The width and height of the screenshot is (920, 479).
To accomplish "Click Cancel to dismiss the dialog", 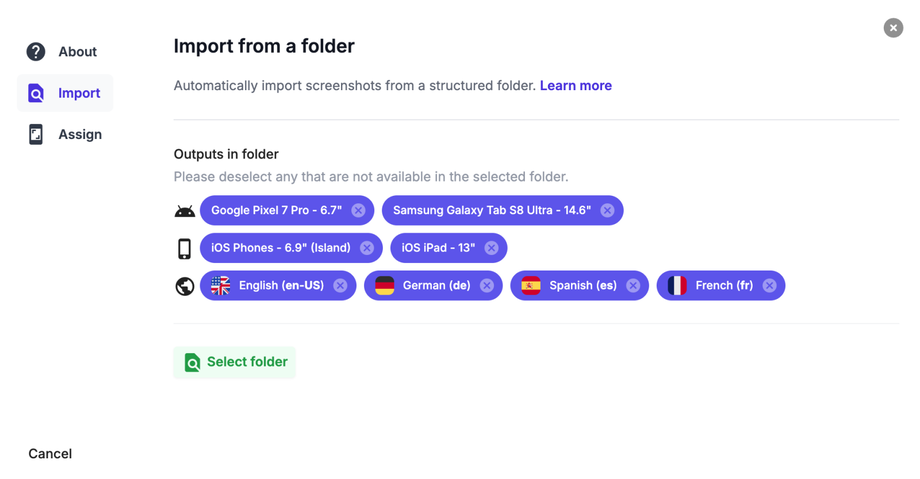I will (x=50, y=454).
